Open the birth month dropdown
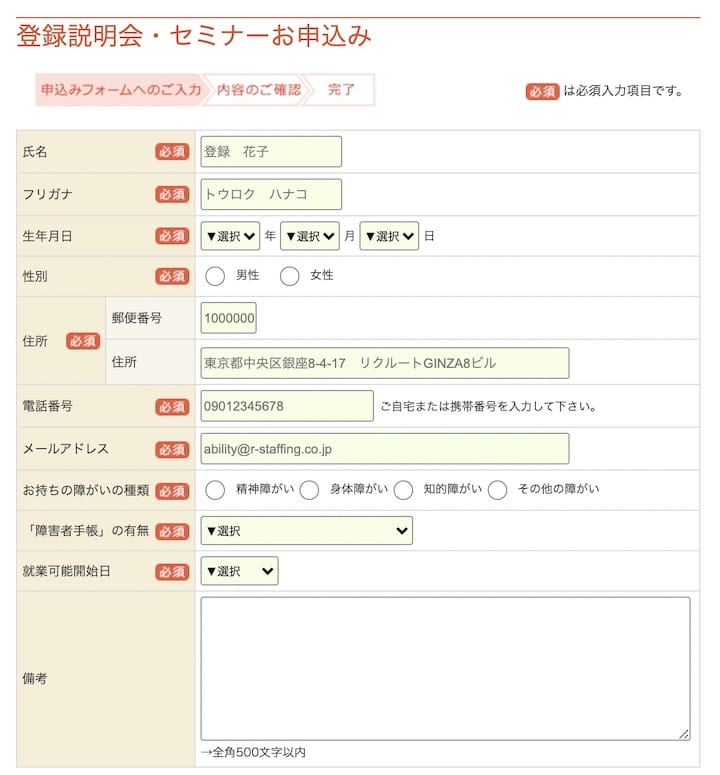The image size is (720, 775). click(310, 236)
